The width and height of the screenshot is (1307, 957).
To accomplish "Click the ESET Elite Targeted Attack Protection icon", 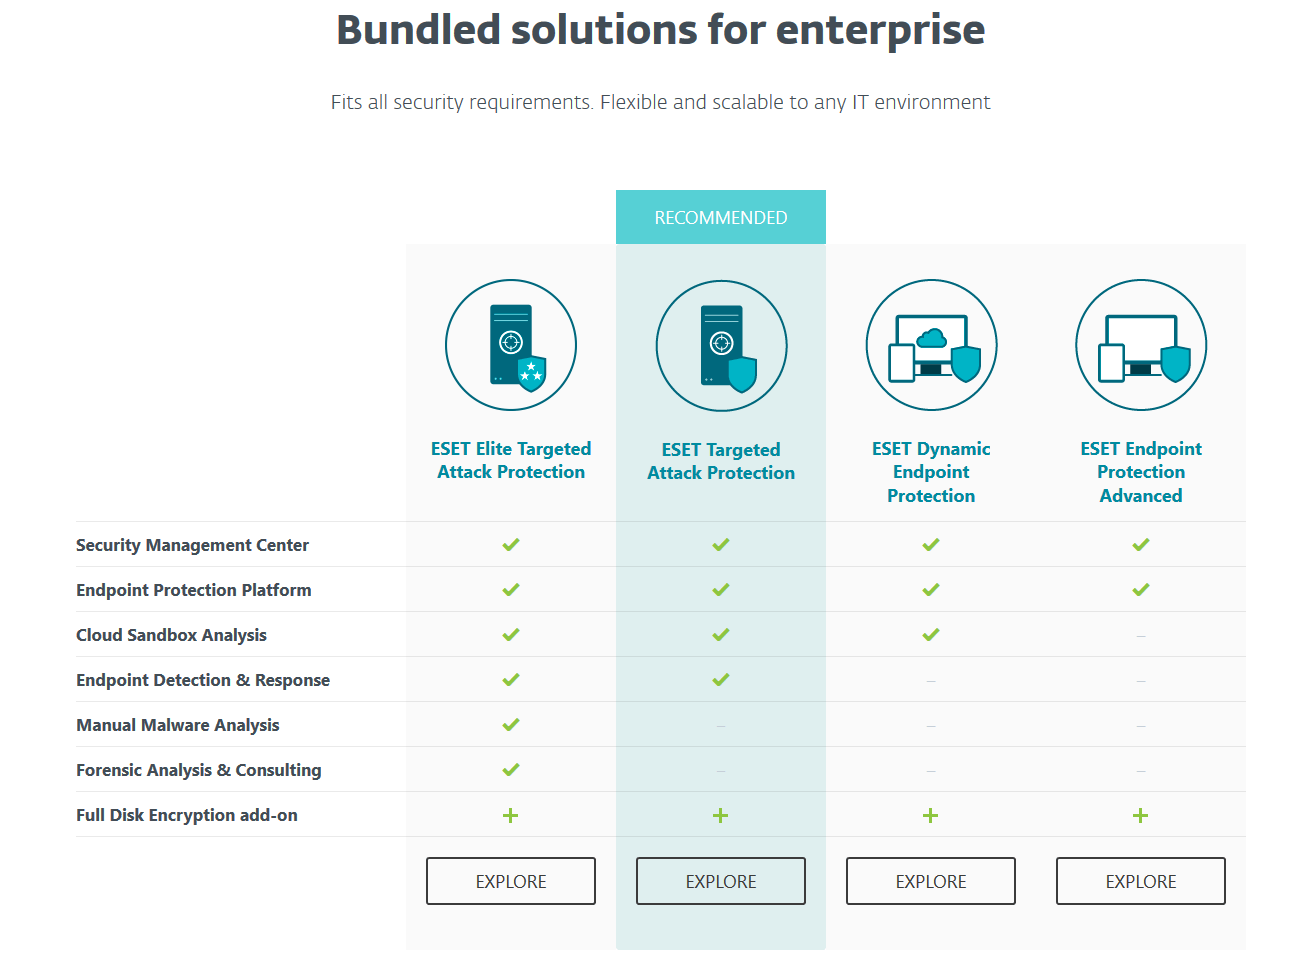I will click(x=511, y=345).
